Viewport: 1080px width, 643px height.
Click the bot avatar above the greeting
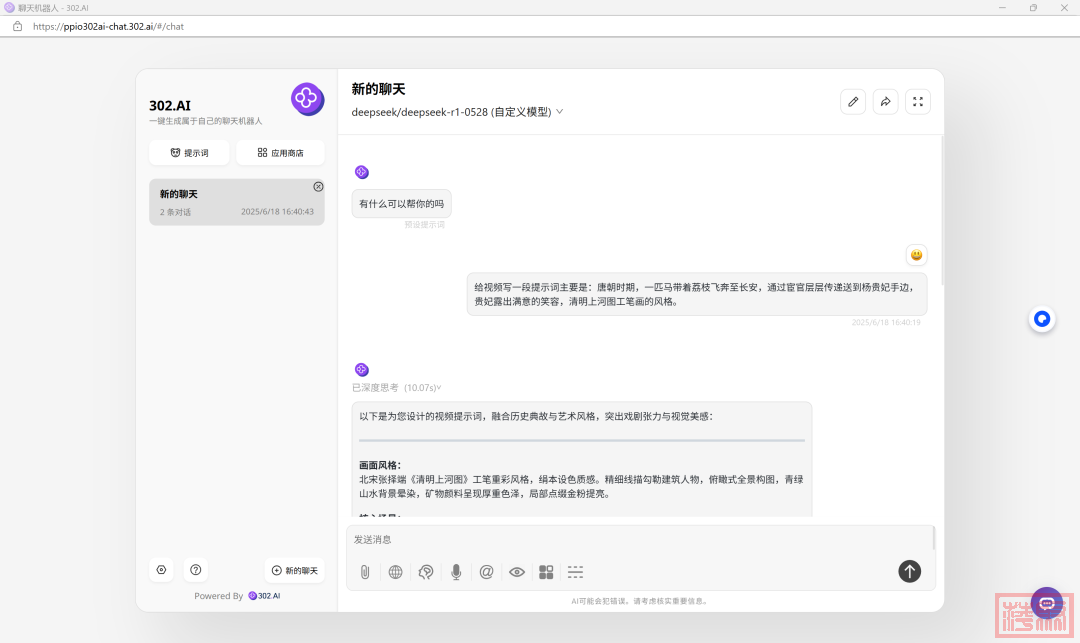pyautogui.click(x=362, y=172)
